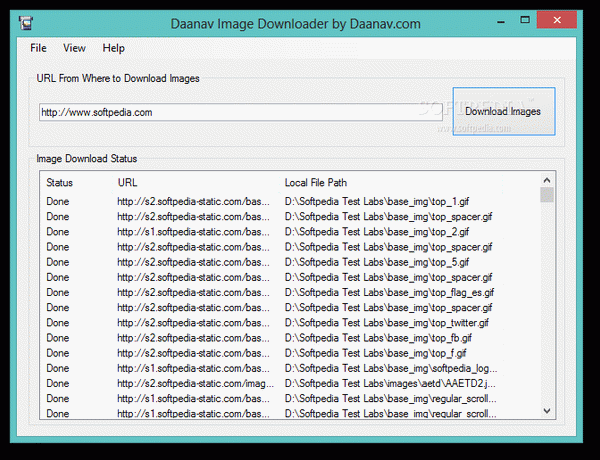This screenshot has height=460, width=600.
Task: Click the Status column header
Action: pos(59,183)
